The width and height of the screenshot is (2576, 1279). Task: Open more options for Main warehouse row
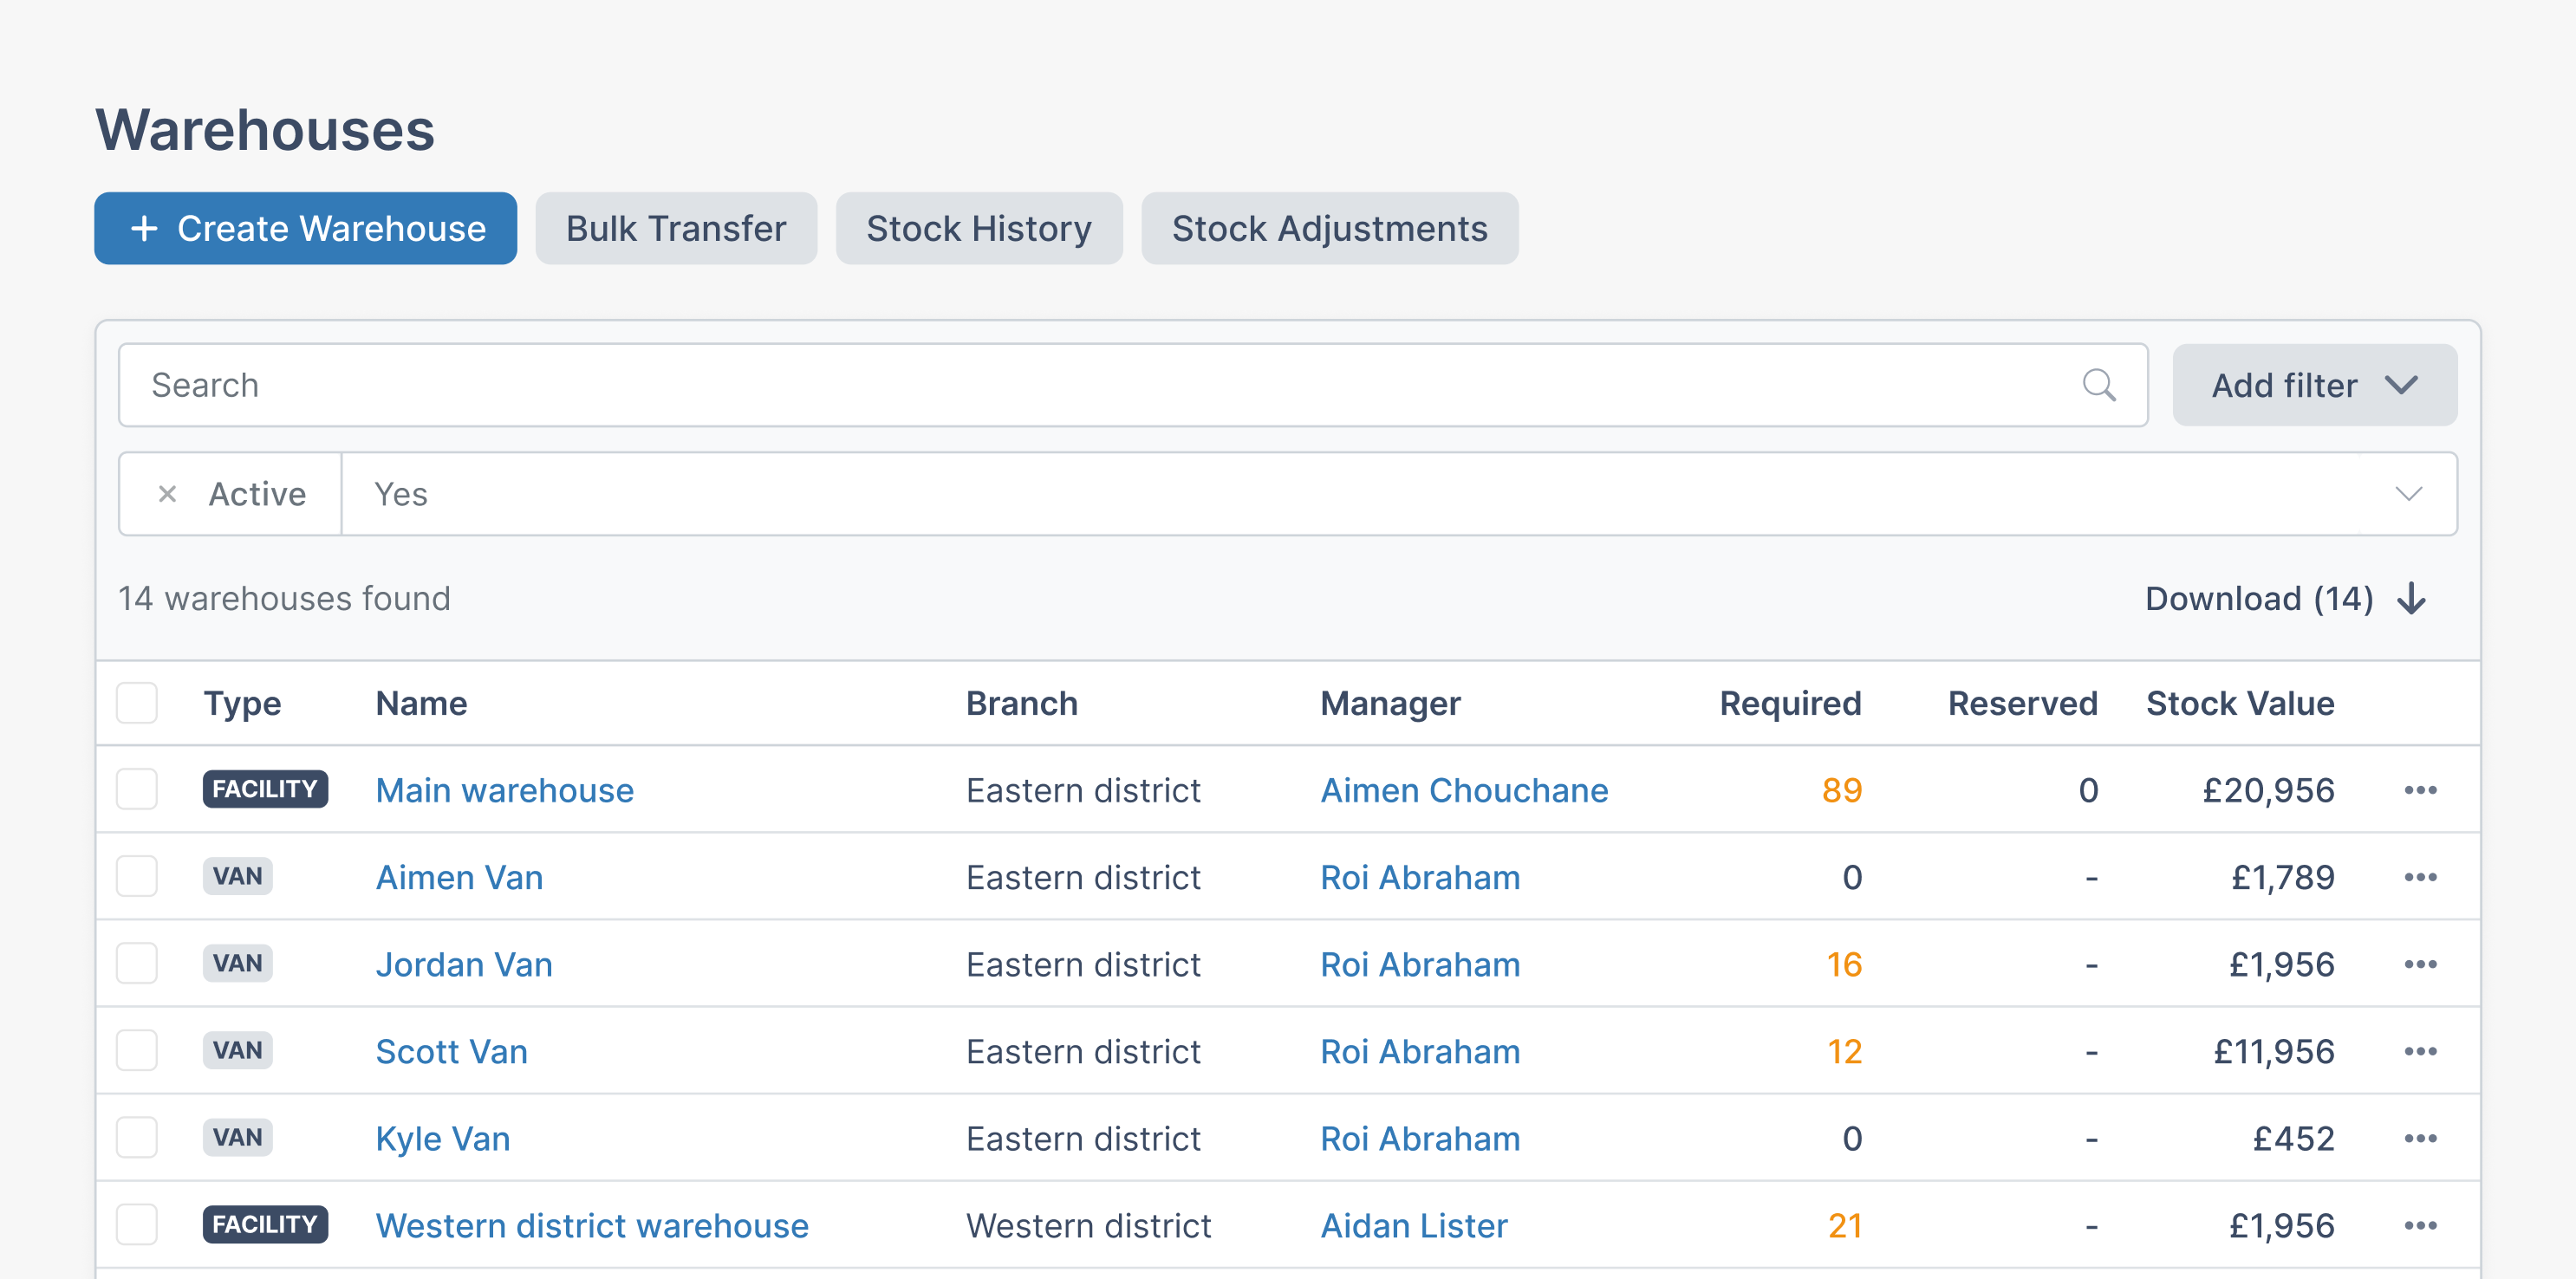(2420, 790)
